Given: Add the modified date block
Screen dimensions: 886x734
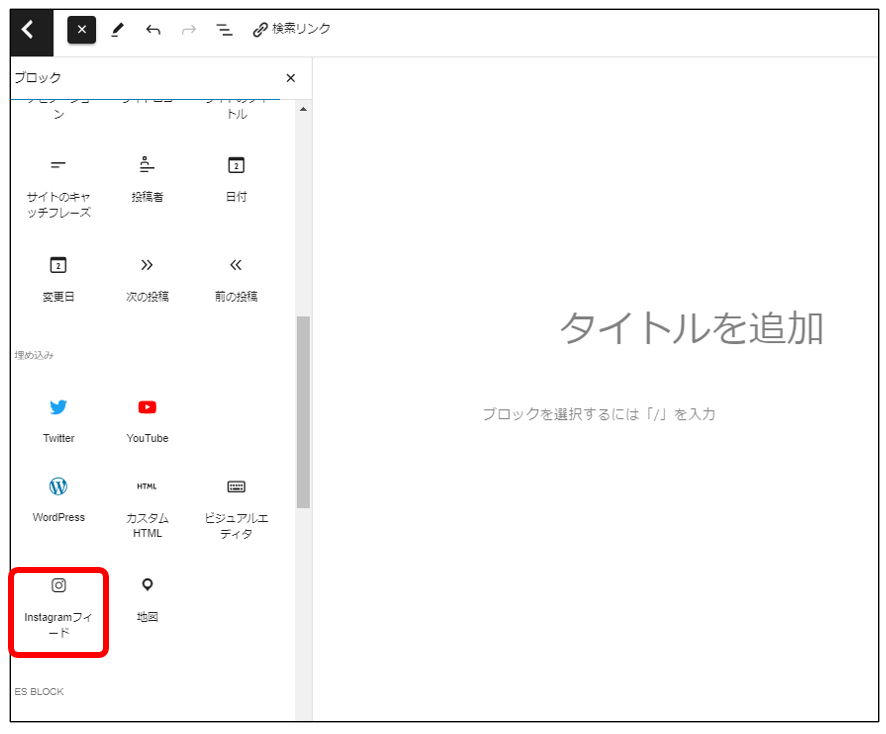Looking at the screenshot, I should (x=58, y=278).
